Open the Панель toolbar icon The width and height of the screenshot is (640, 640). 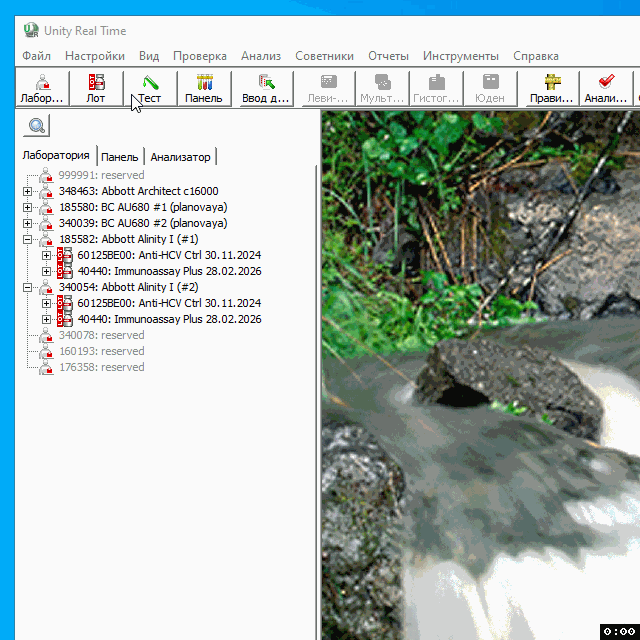[204, 88]
